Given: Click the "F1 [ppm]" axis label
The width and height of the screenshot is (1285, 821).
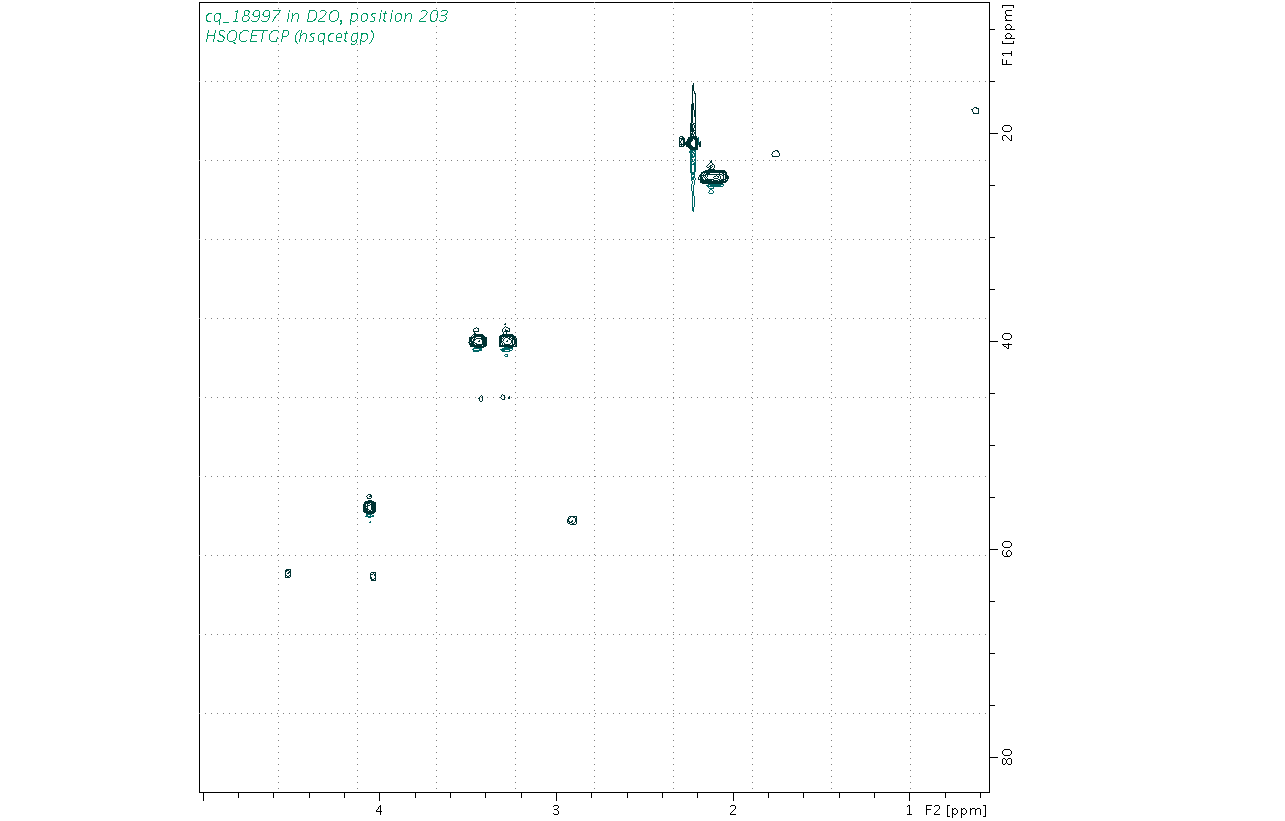Looking at the screenshot, I should tap(1008, 35).
